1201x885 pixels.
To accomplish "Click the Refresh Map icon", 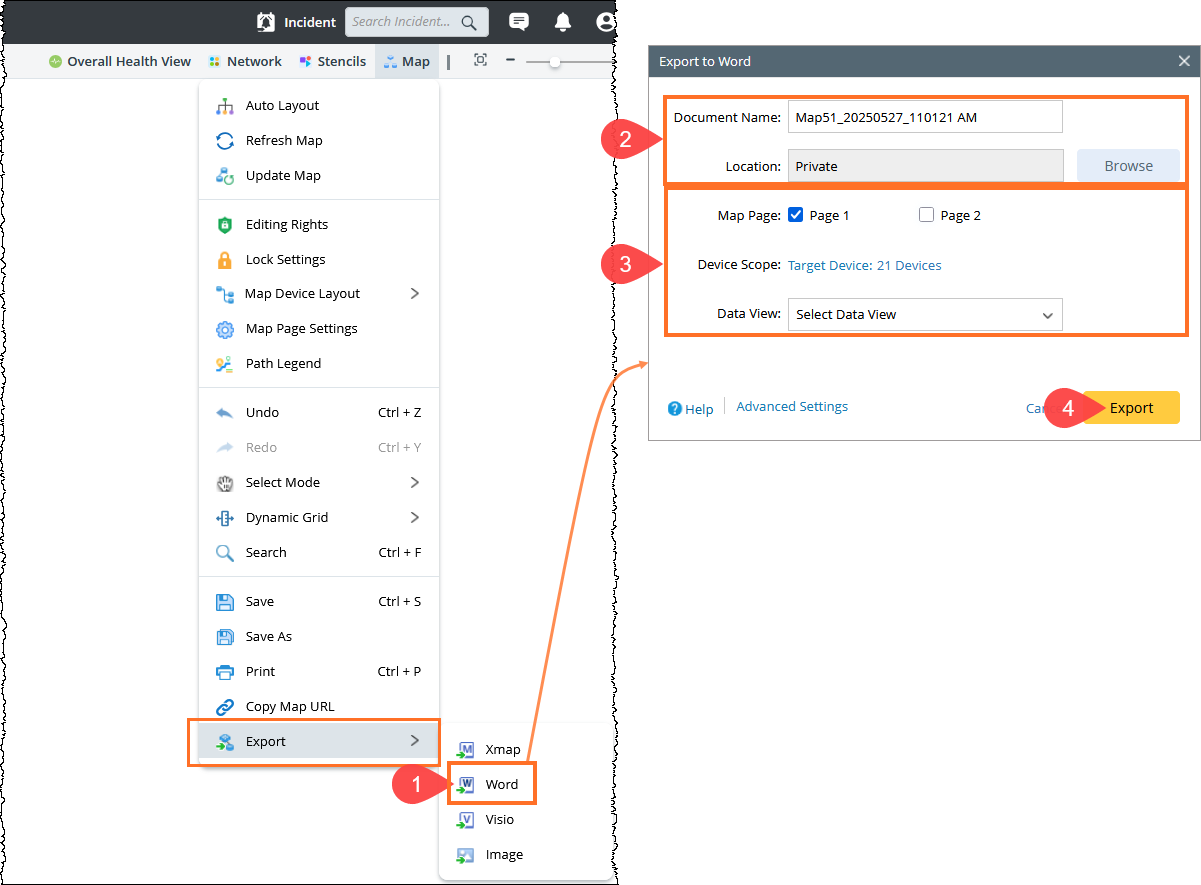I will pos(225,141).
